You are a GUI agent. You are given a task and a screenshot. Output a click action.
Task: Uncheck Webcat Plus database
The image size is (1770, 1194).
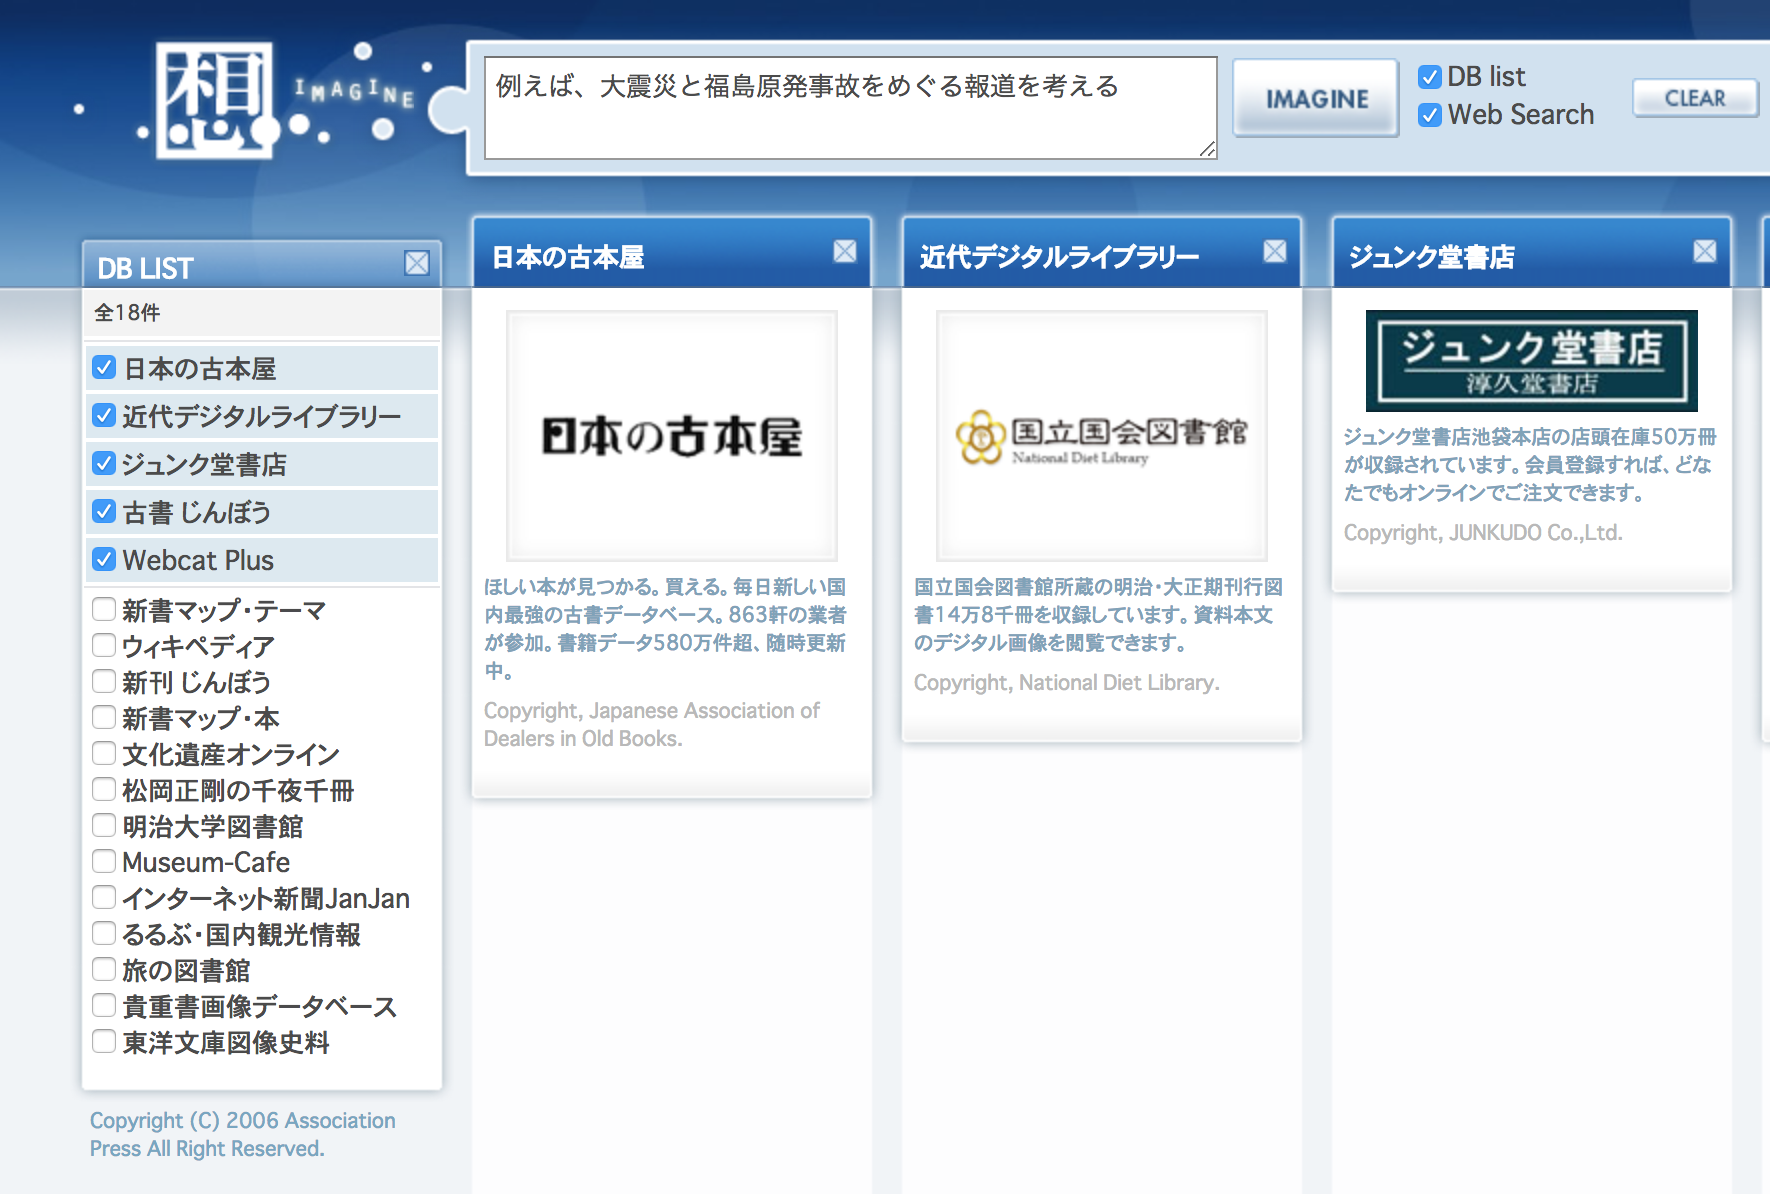pyautogui.click(x=104, y=559)
